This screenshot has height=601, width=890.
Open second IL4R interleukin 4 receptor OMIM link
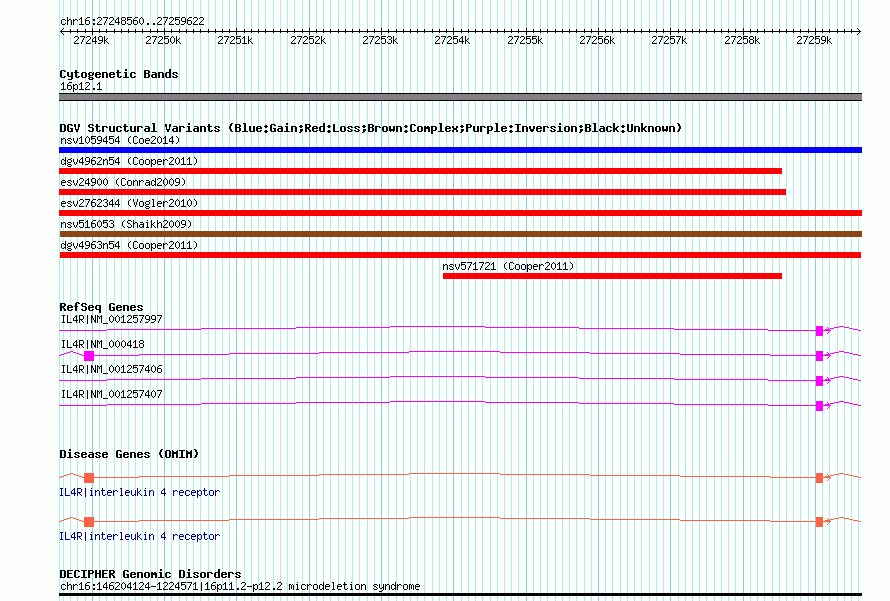(x=140, y=536)
